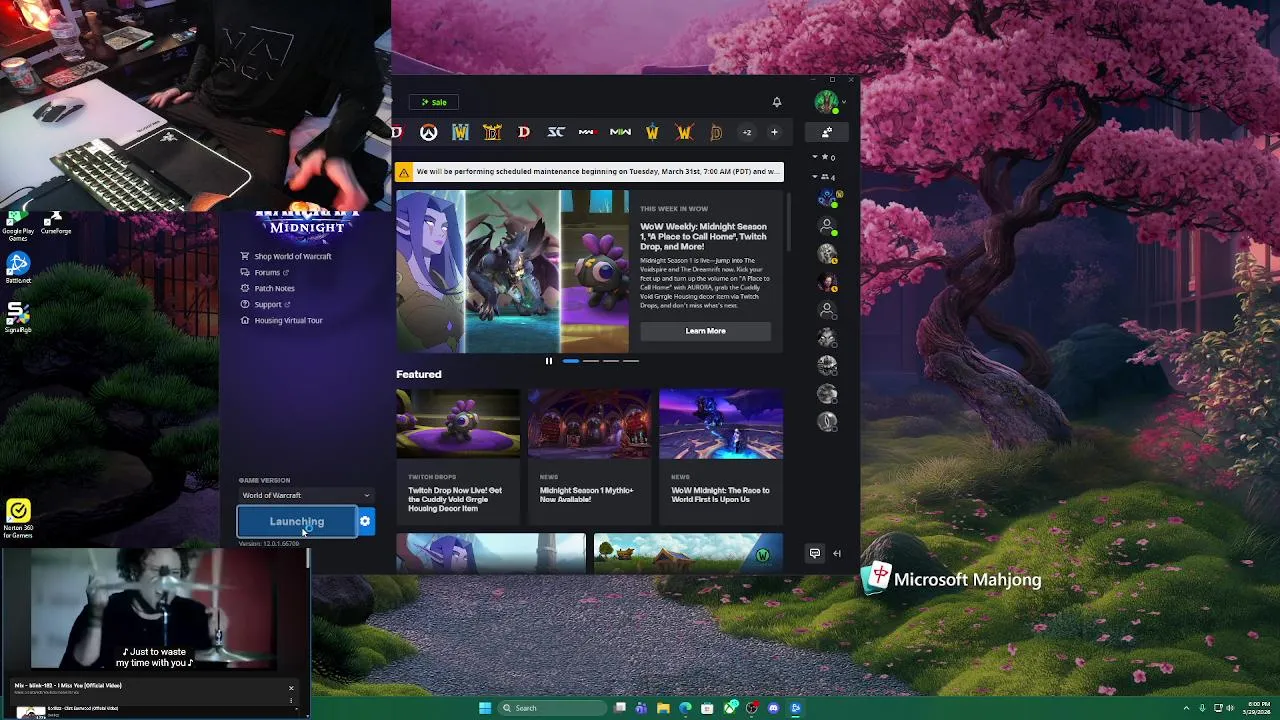Expand the Game Version dropdown

305,495
